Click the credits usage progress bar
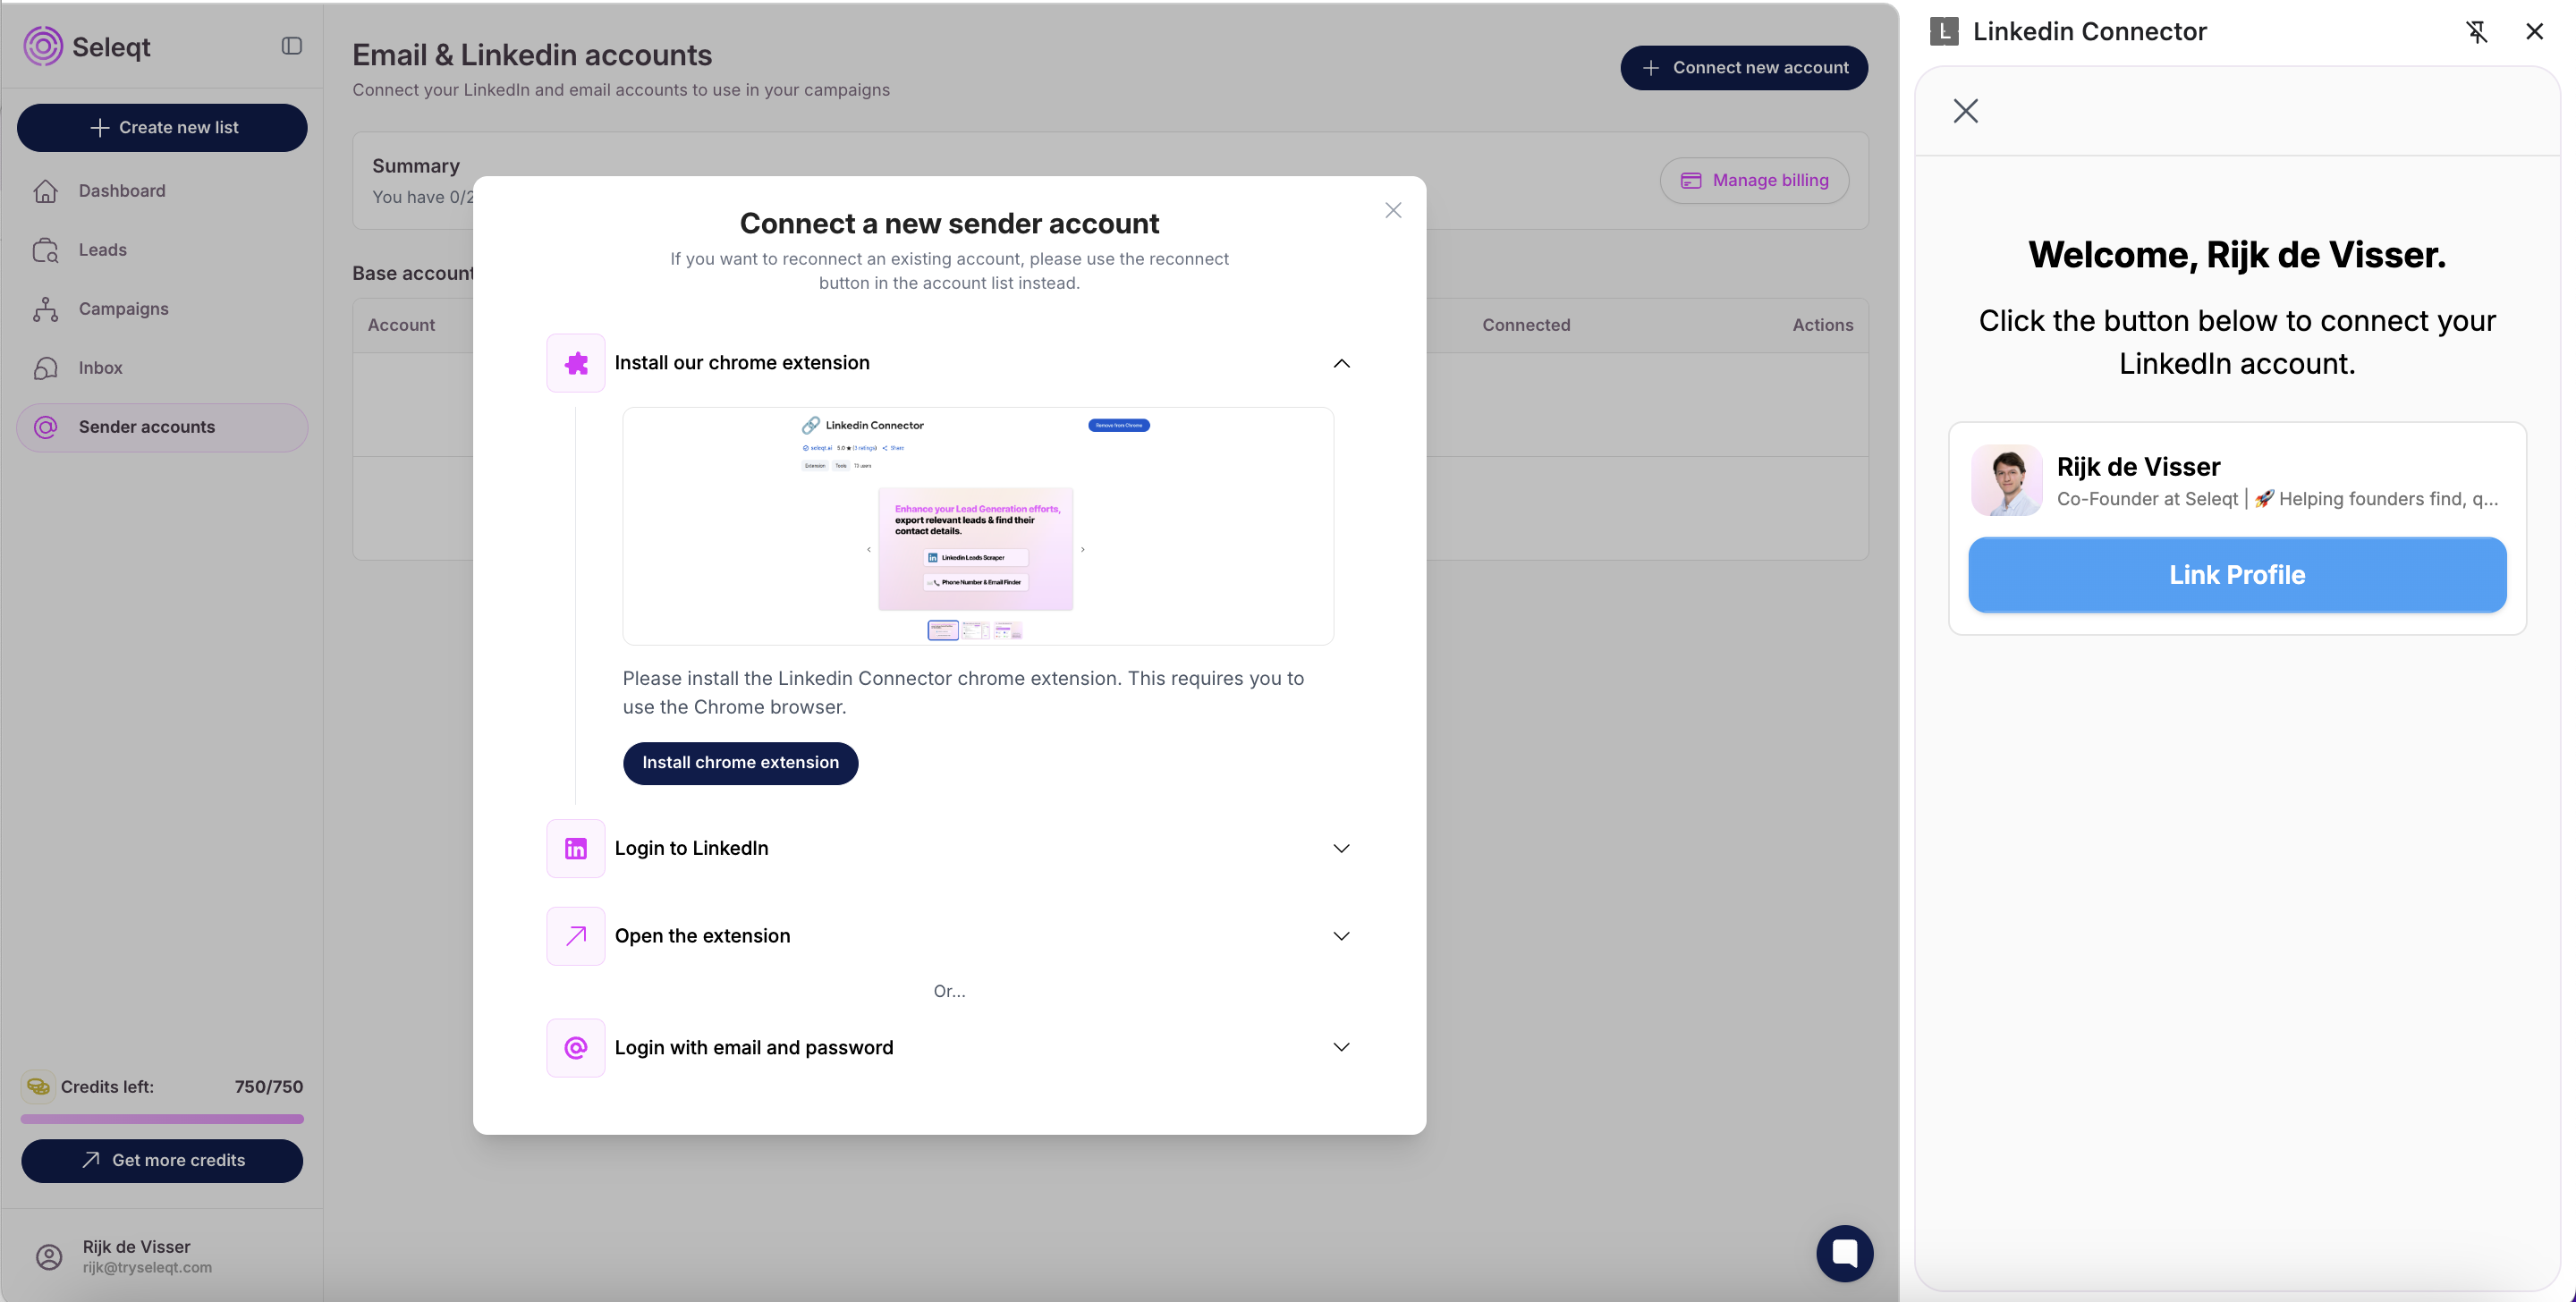Screen dimensions: 2576x1302 pos(162,1119)
